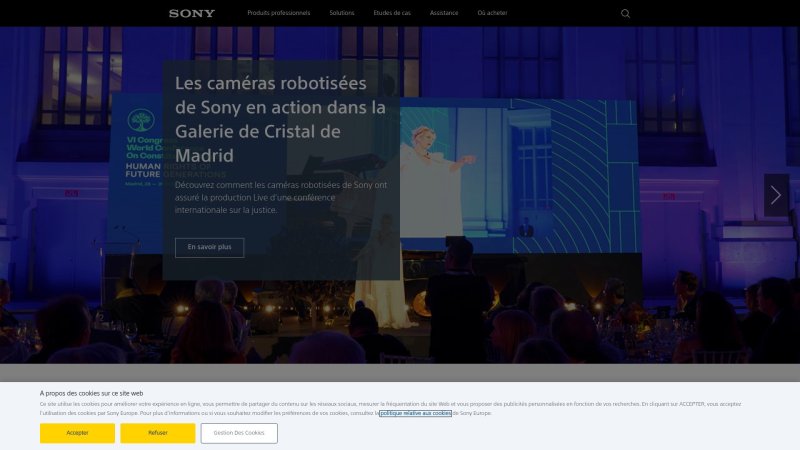Open the search magnifier icon
Viewport: 800px width, 450px height.
pyautogui.click(x=625, y=13)
